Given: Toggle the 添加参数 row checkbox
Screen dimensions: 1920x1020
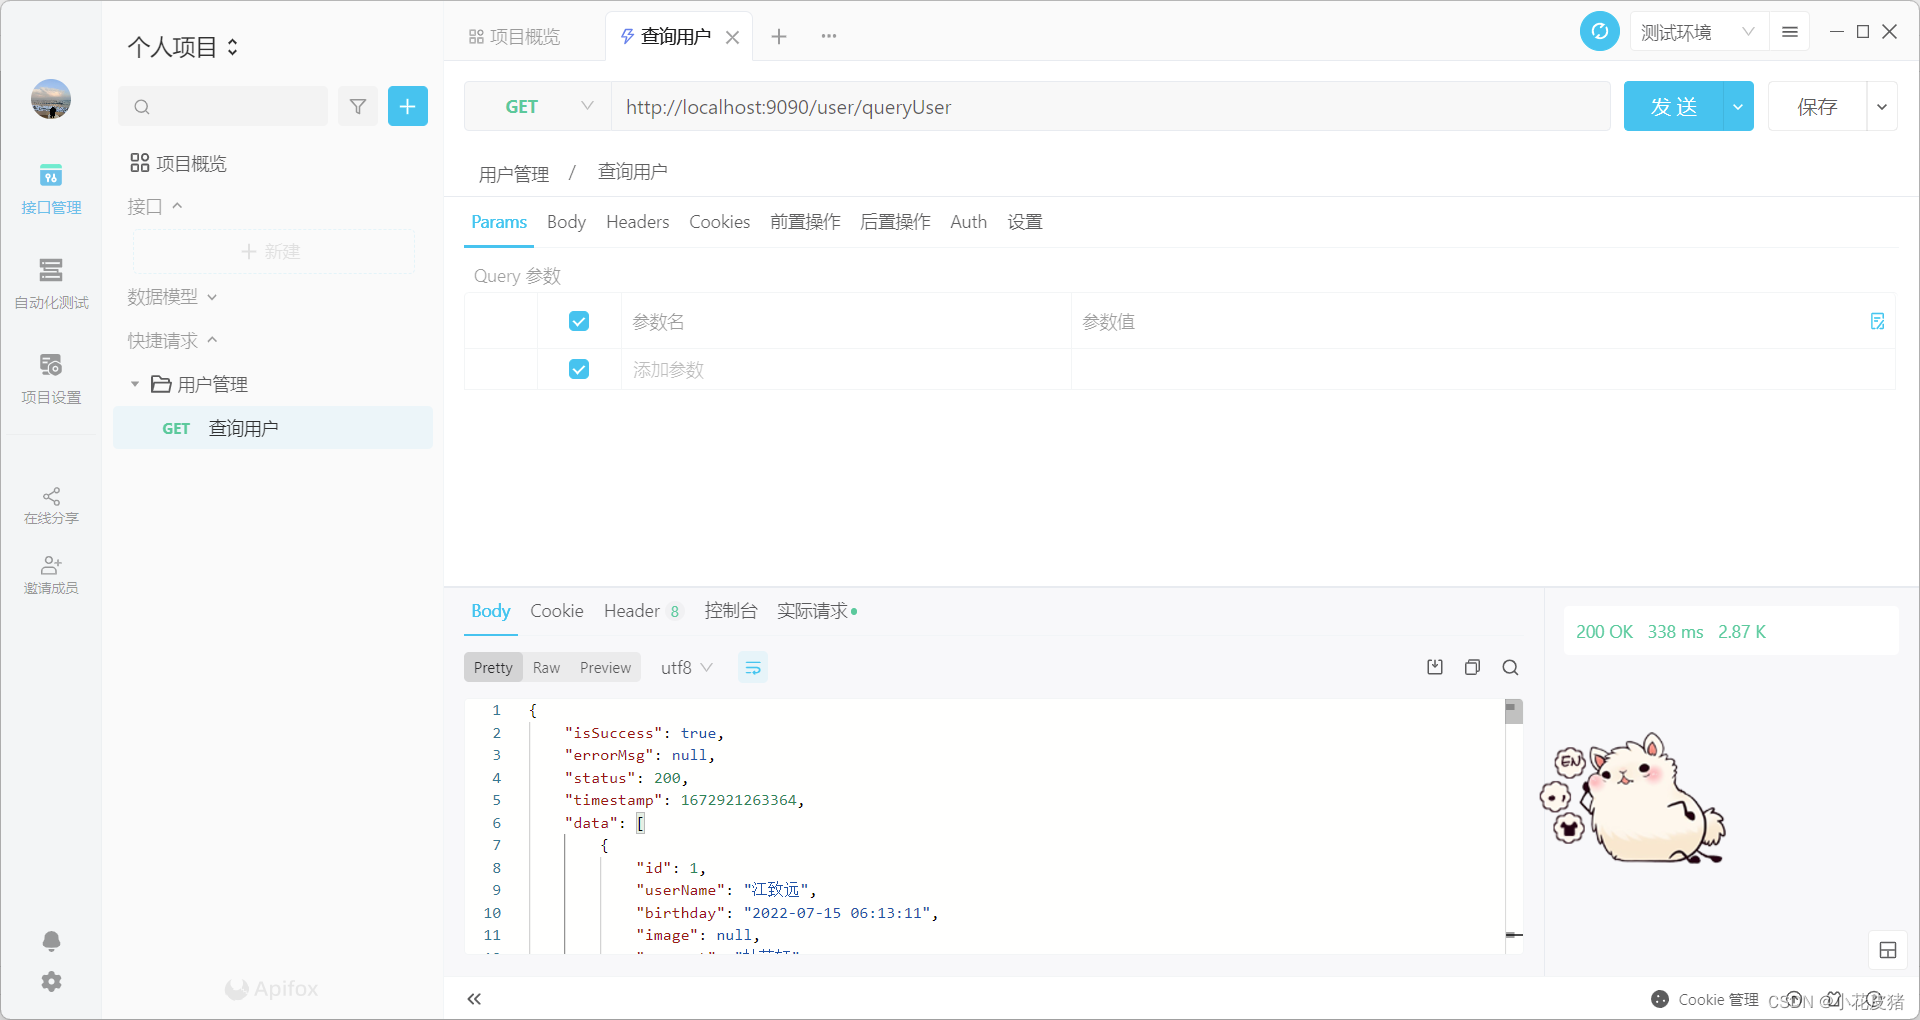Looking at the screenshot, I should 579,369.
